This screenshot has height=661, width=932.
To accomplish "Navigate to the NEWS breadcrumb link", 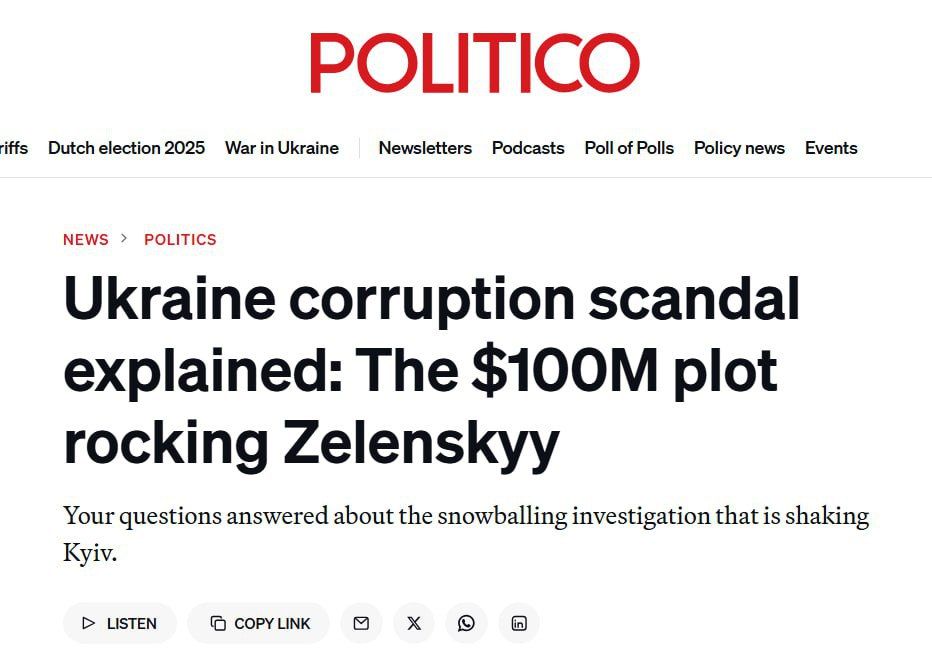I will 85,239.
